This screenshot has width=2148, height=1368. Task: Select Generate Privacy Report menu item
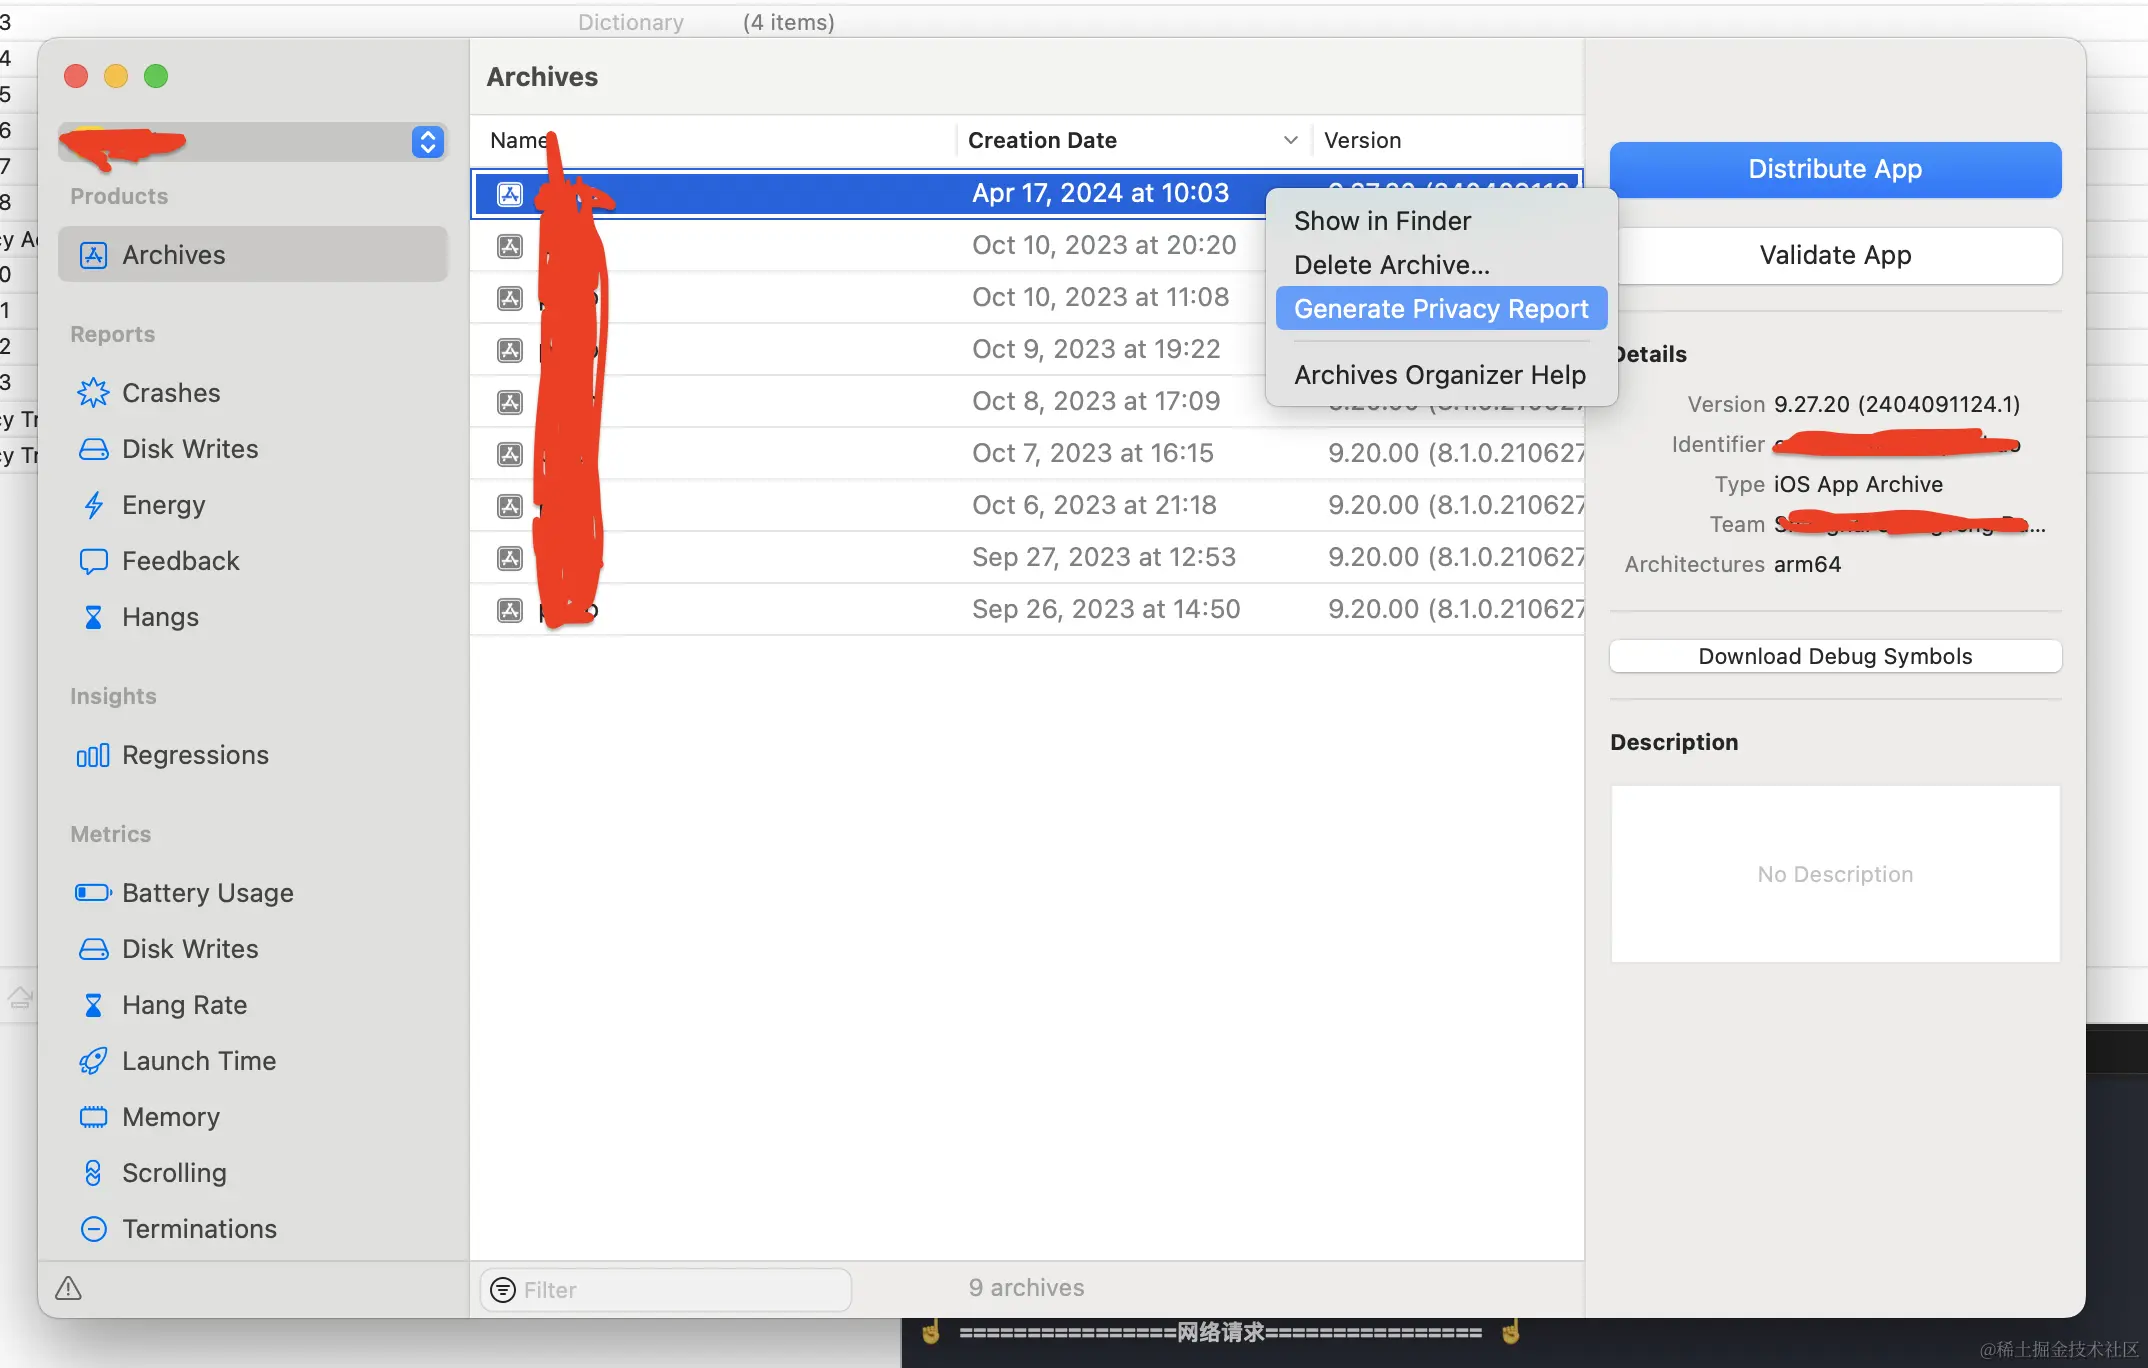tap(1441, 309)
